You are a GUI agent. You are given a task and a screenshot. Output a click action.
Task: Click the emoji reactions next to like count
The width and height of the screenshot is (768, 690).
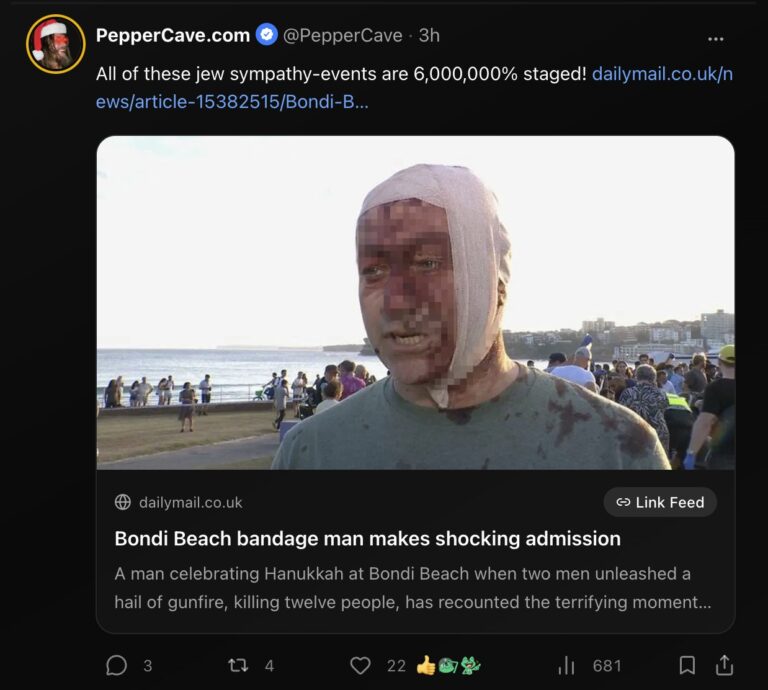click(x=449, y=665)
